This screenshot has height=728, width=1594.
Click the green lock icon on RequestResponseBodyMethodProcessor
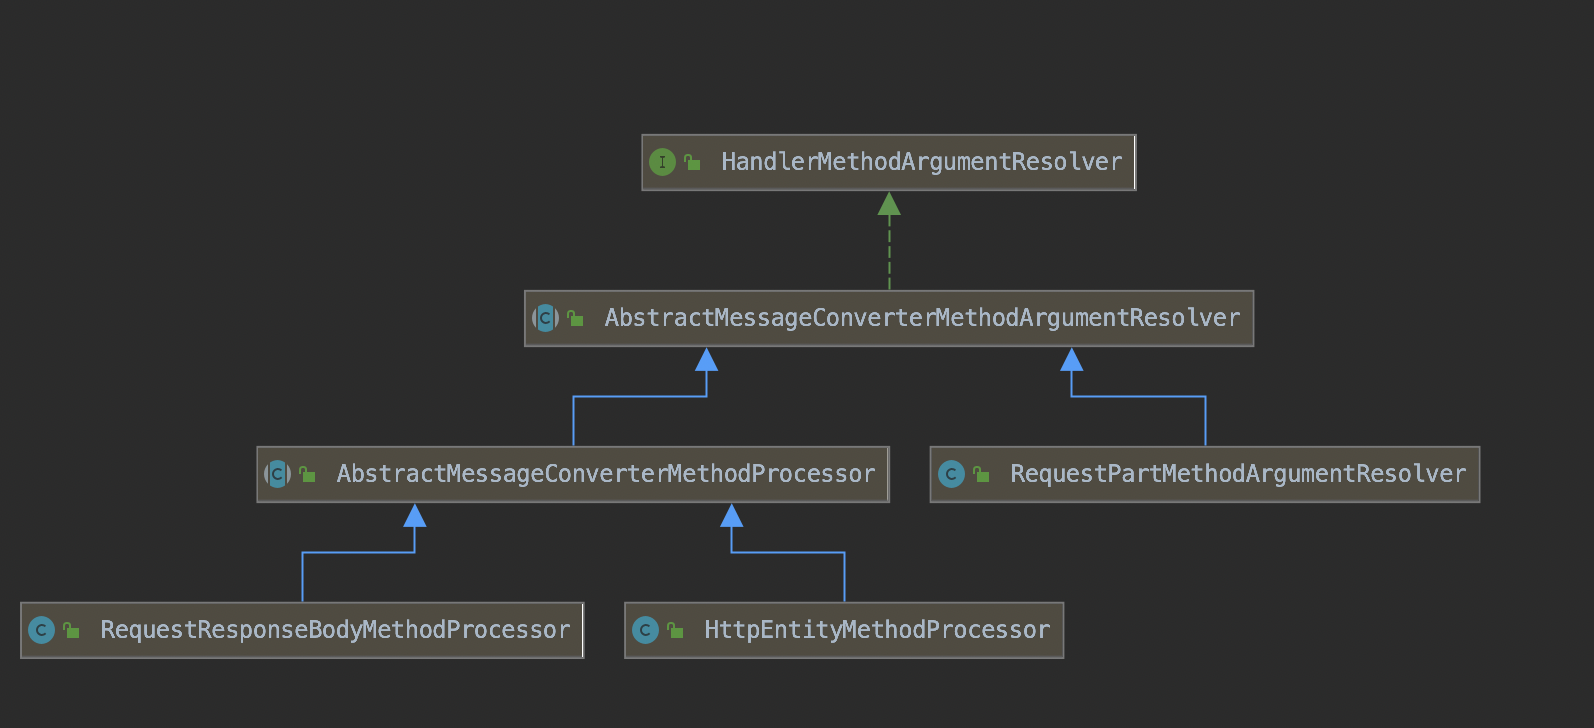pyautogui.click(x=72, y=630)
